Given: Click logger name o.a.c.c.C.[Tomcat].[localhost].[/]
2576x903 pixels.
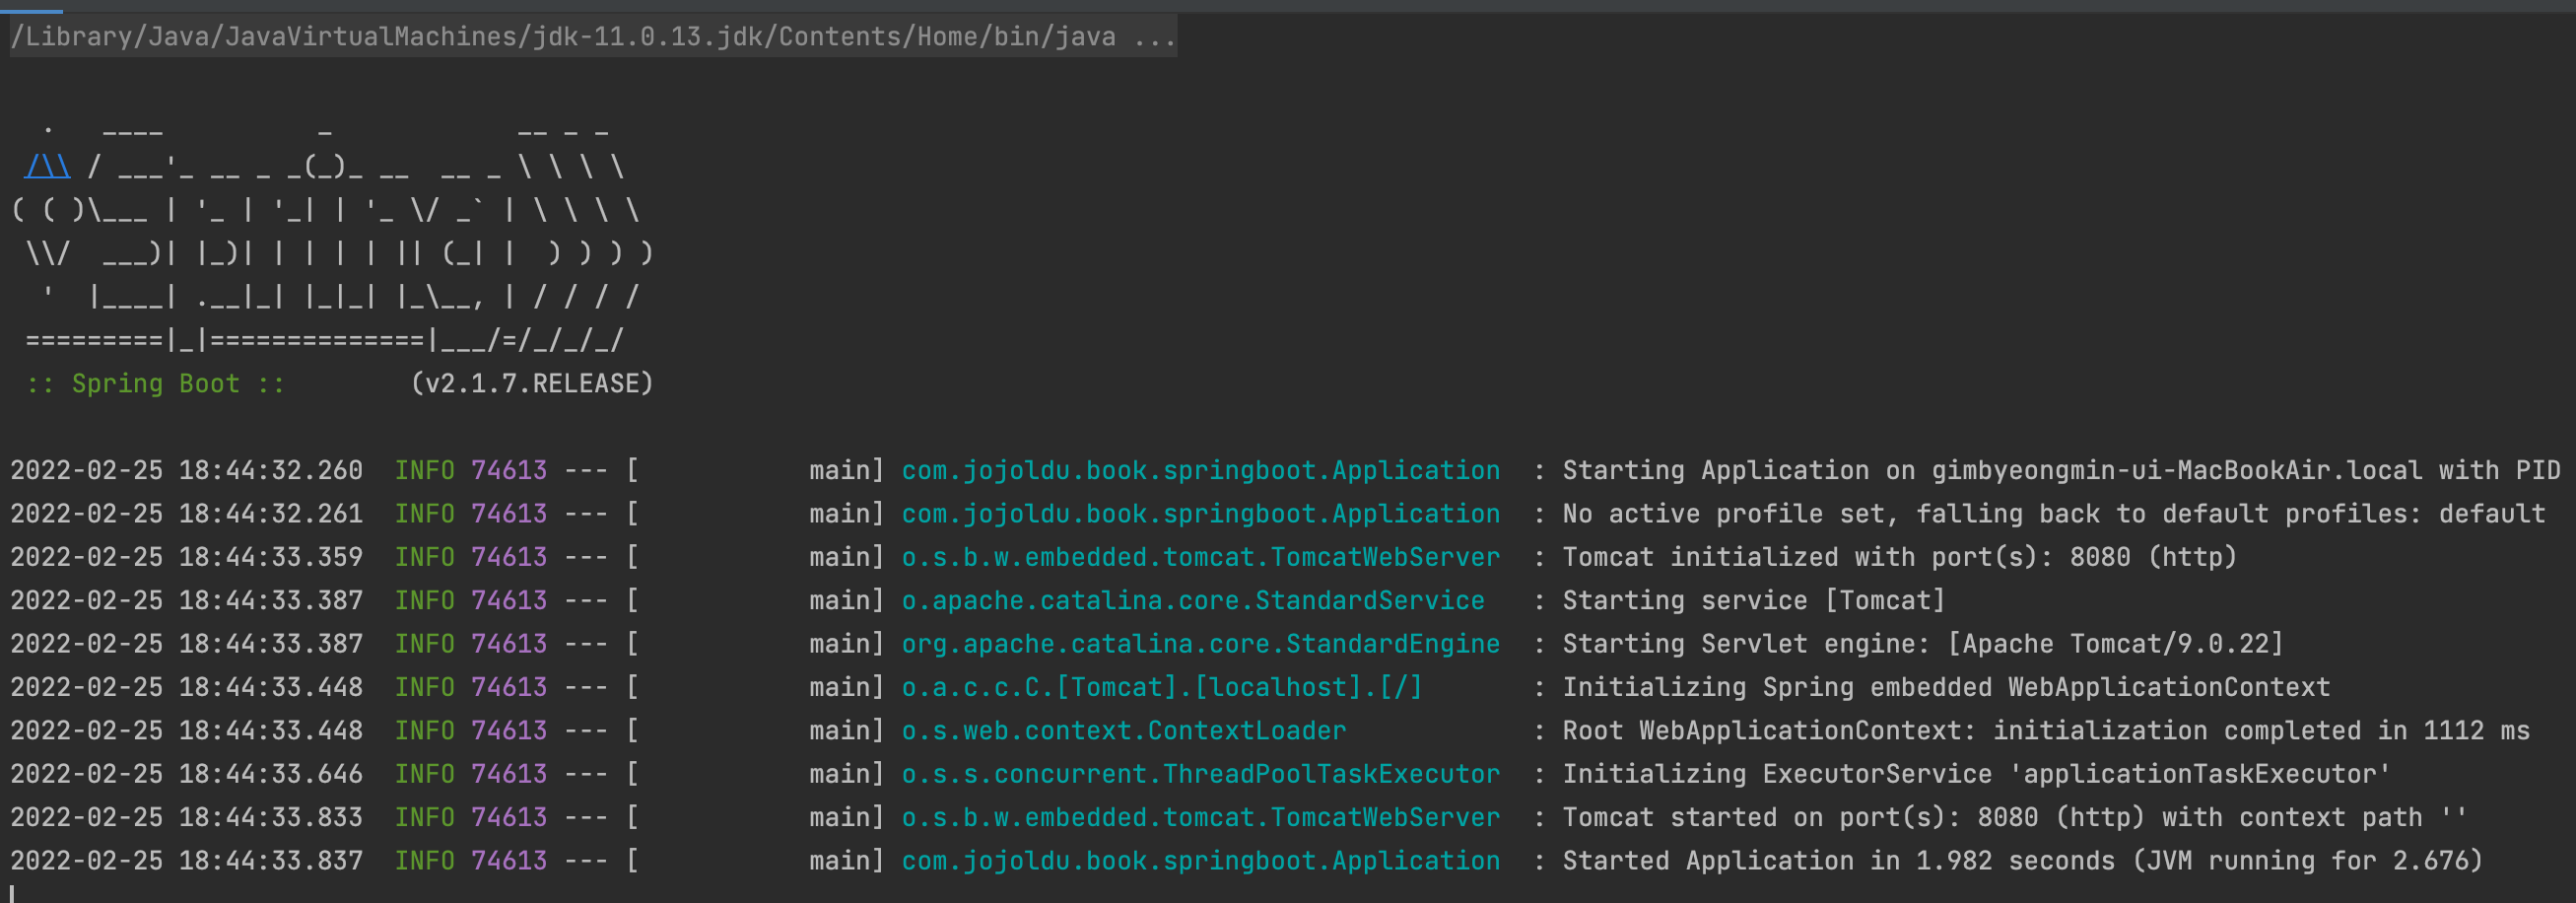Looking at the screenshot, I should pos(1162,688).
